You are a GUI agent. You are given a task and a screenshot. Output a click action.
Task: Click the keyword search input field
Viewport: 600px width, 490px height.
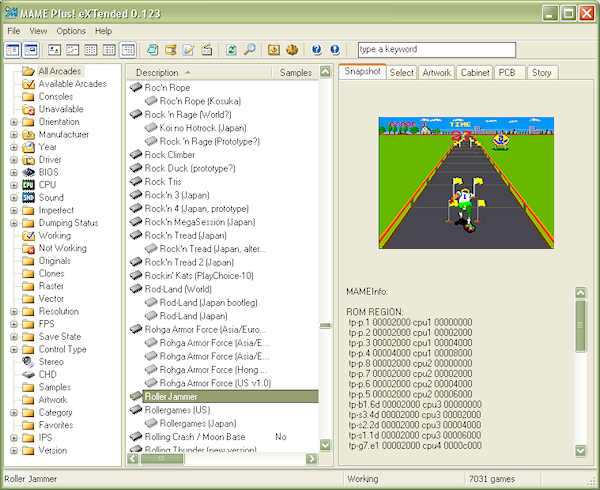[x=437, y=50]
